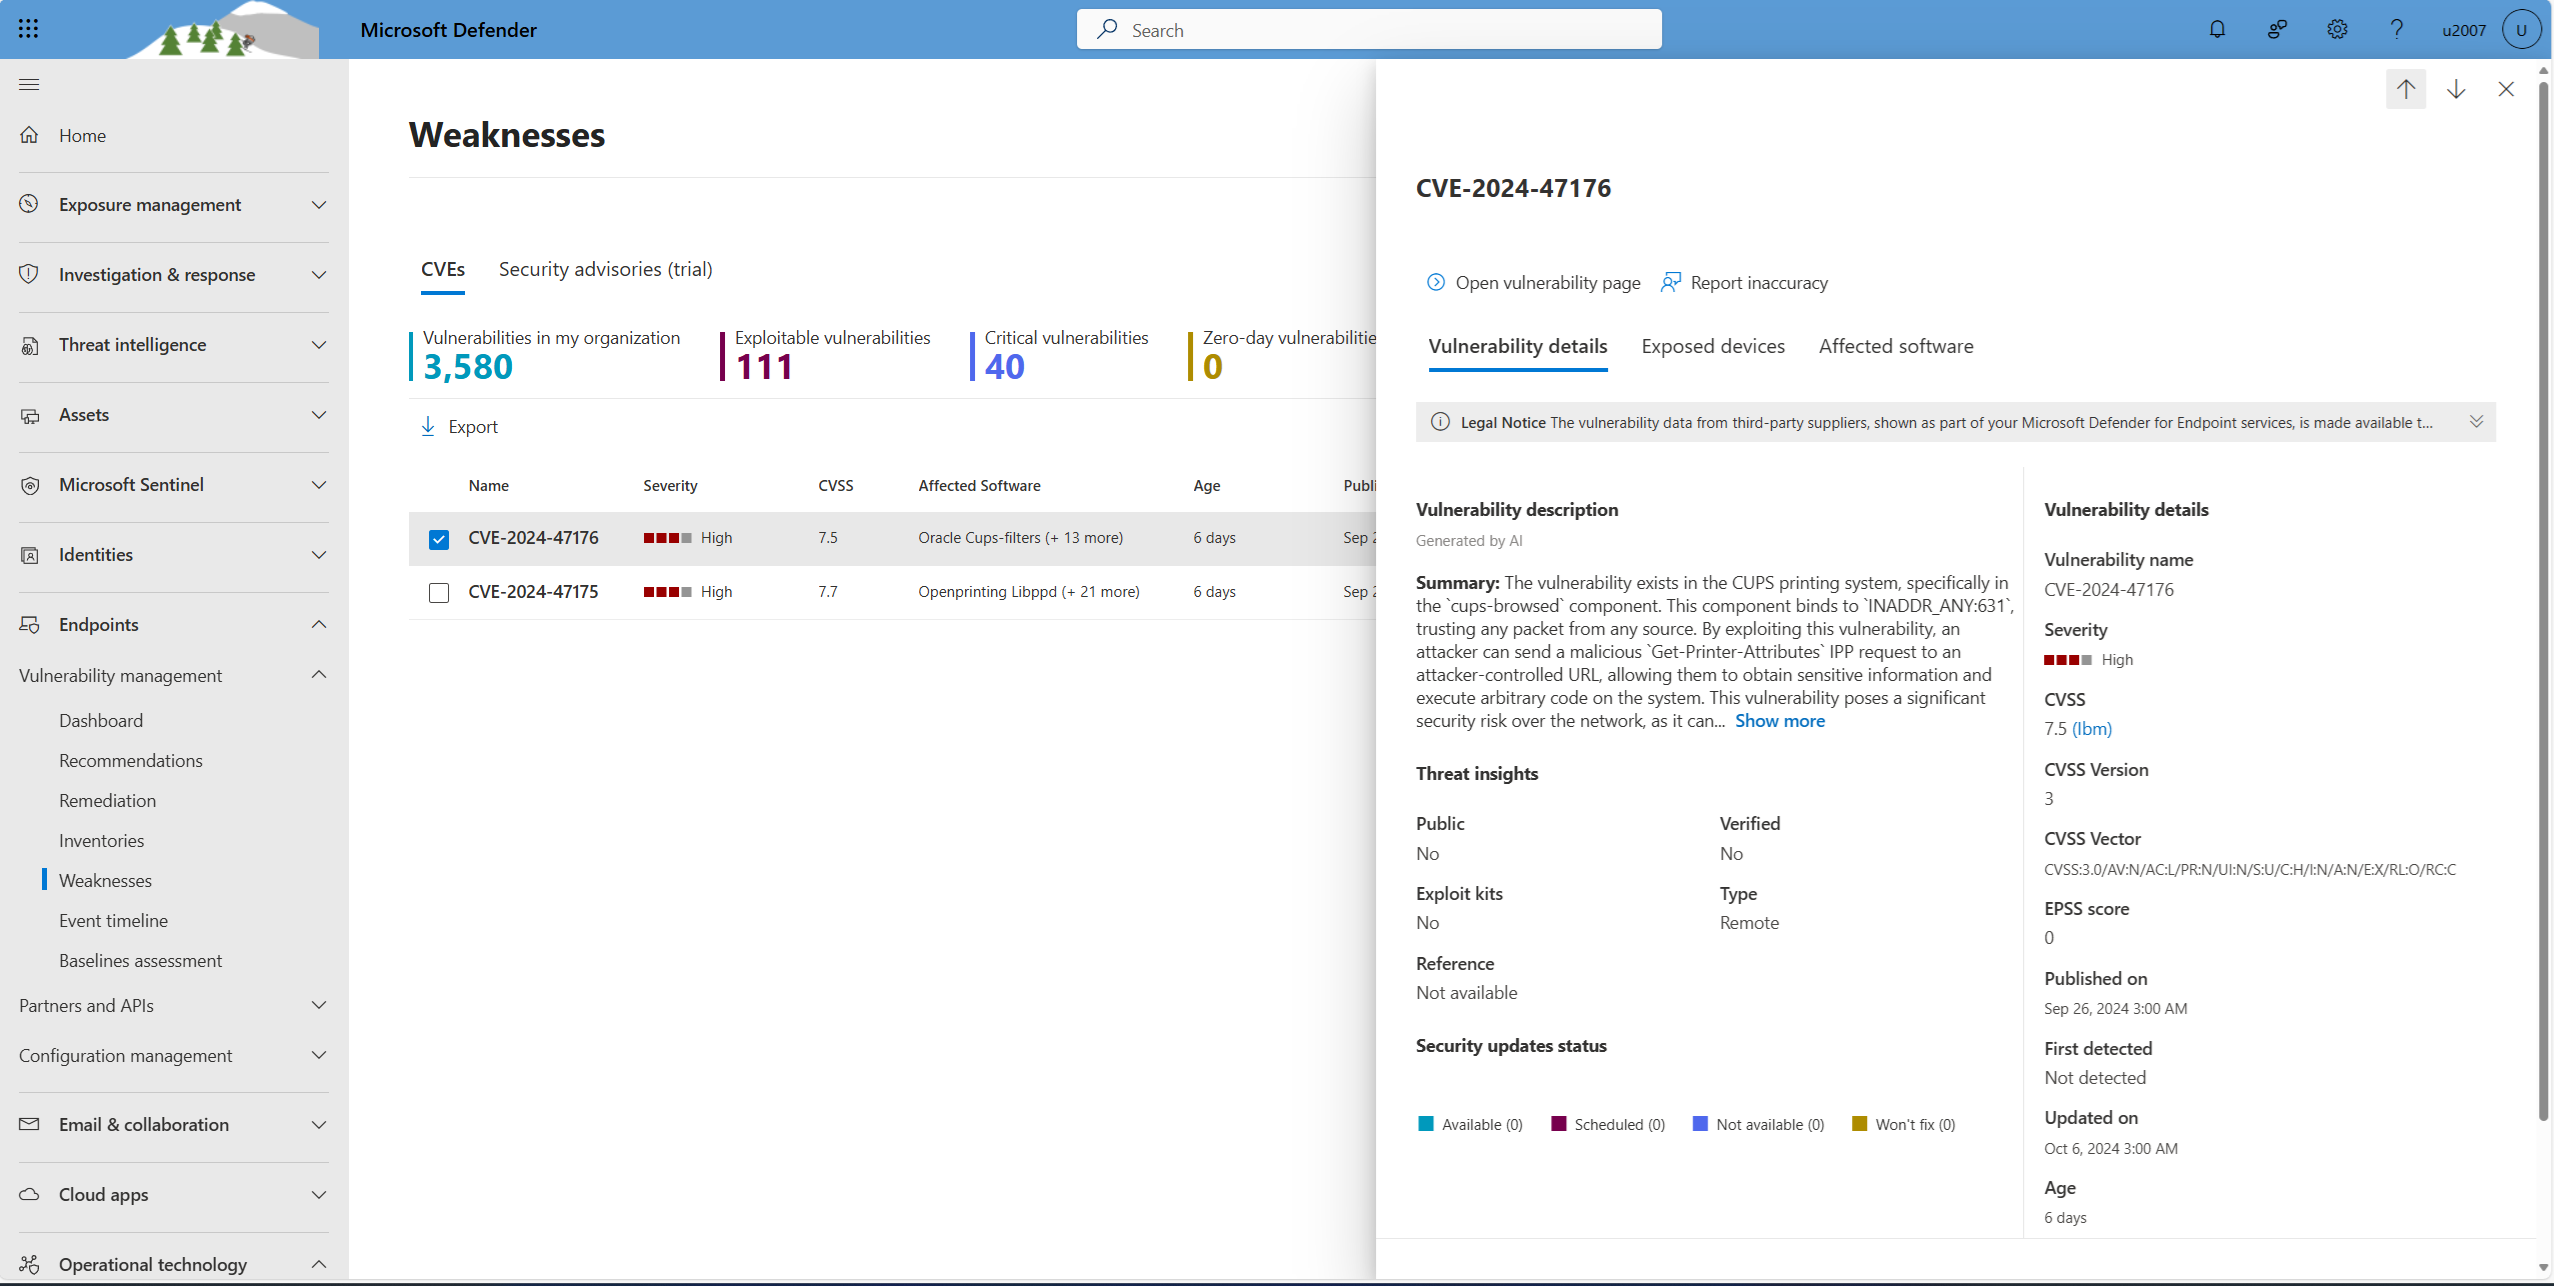Click the notifications bell icon

point(2217,29)
